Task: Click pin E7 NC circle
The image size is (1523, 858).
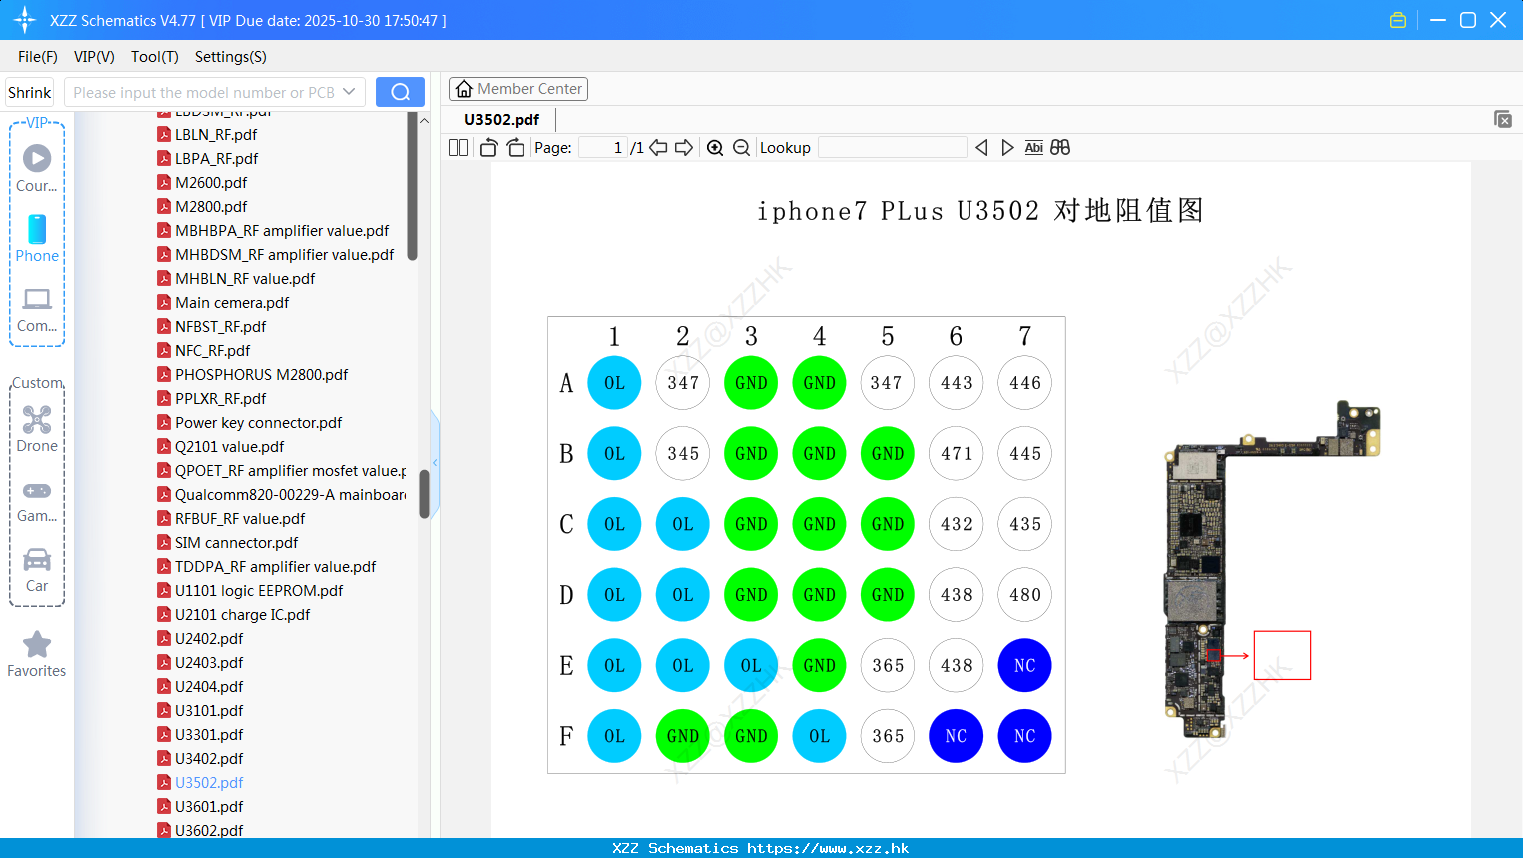Action: click(x=1024, y=665)
